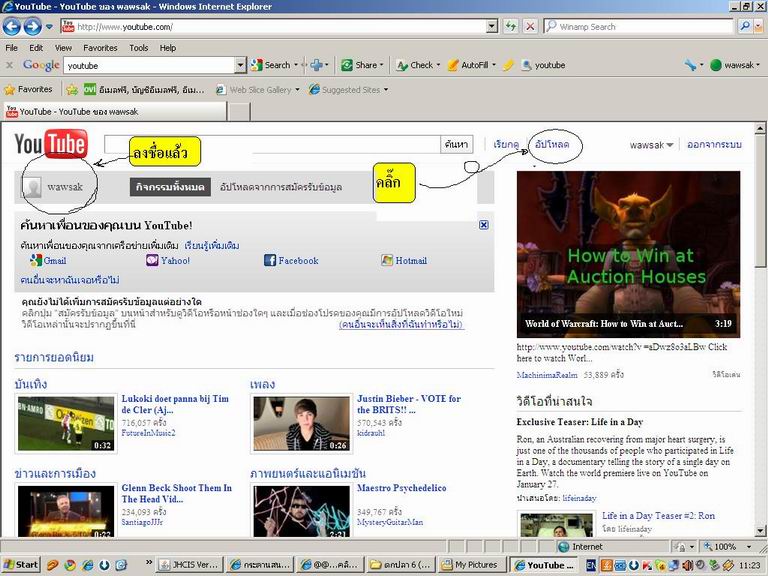Expand the wawsak Google toolbar account menu
Screen dimensions: 768x576
(x=735, y=65)
